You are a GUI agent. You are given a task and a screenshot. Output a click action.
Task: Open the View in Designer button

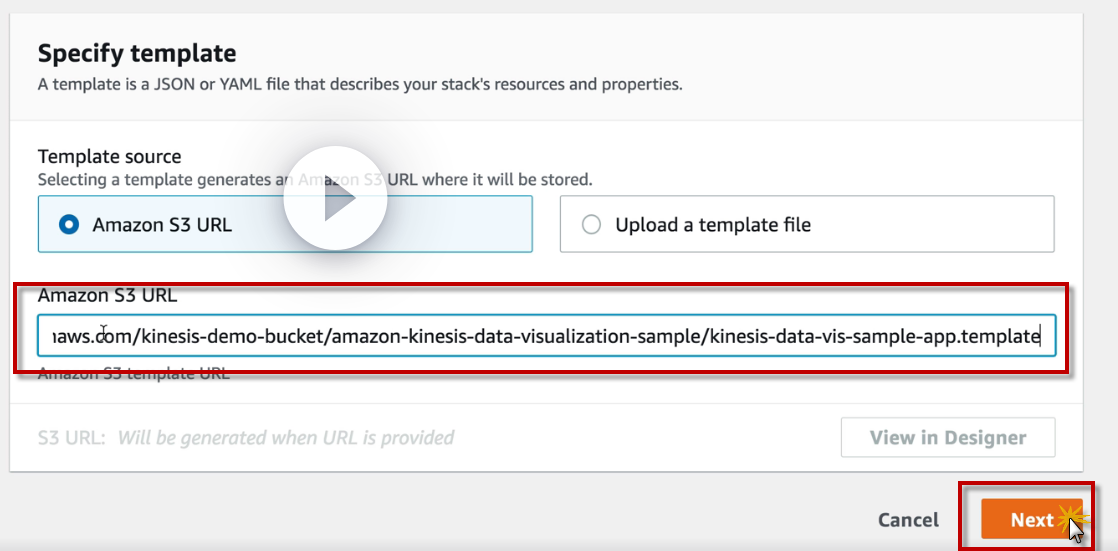(x=948, y=437)
